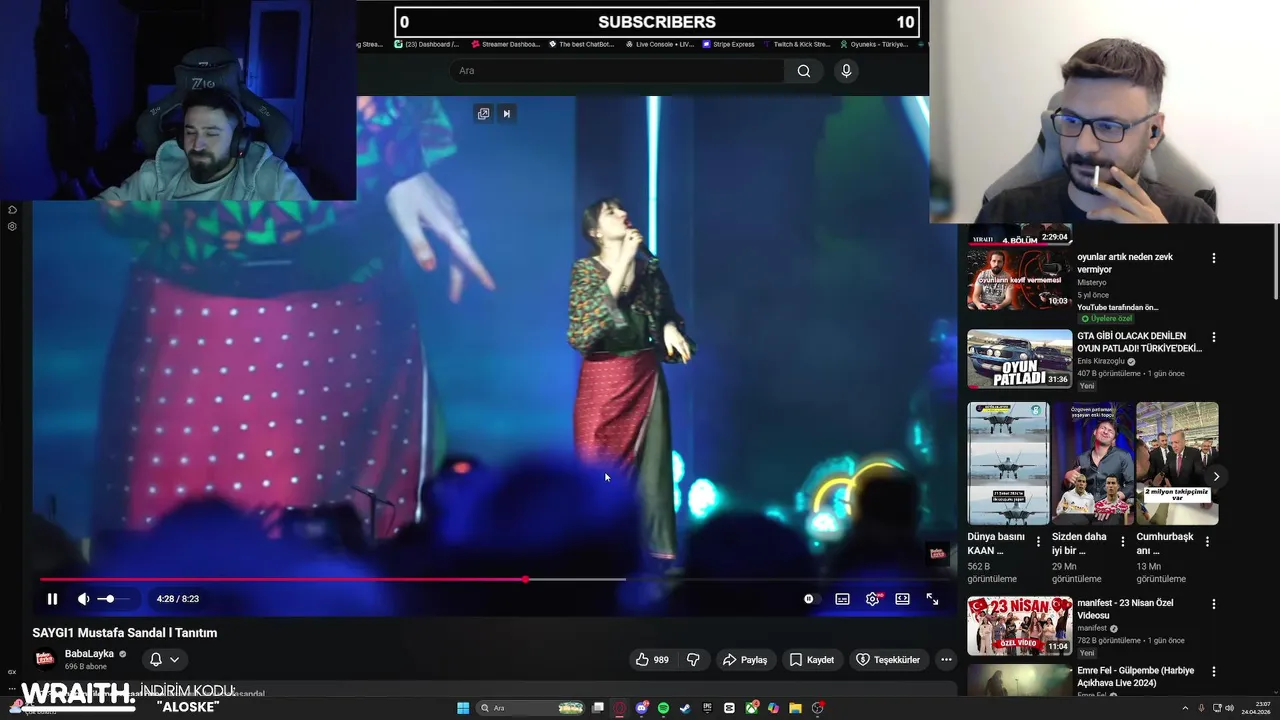Open the 'Twitch & Kick Stre...' bookmark
Image resolution: width=1280 pixels, height=720 pixels.
[x=798, y=44]
